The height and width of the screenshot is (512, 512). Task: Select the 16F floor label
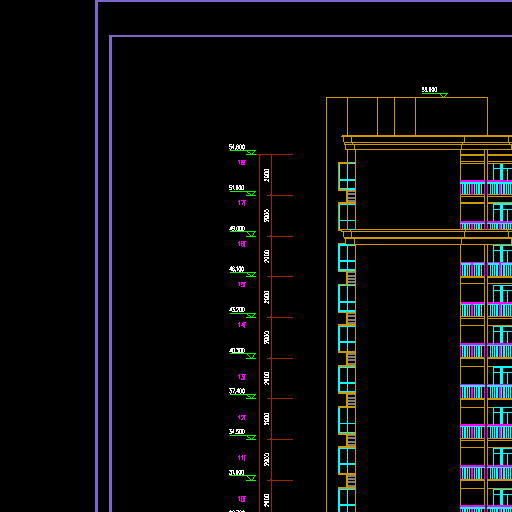click(x=242, y=244)
